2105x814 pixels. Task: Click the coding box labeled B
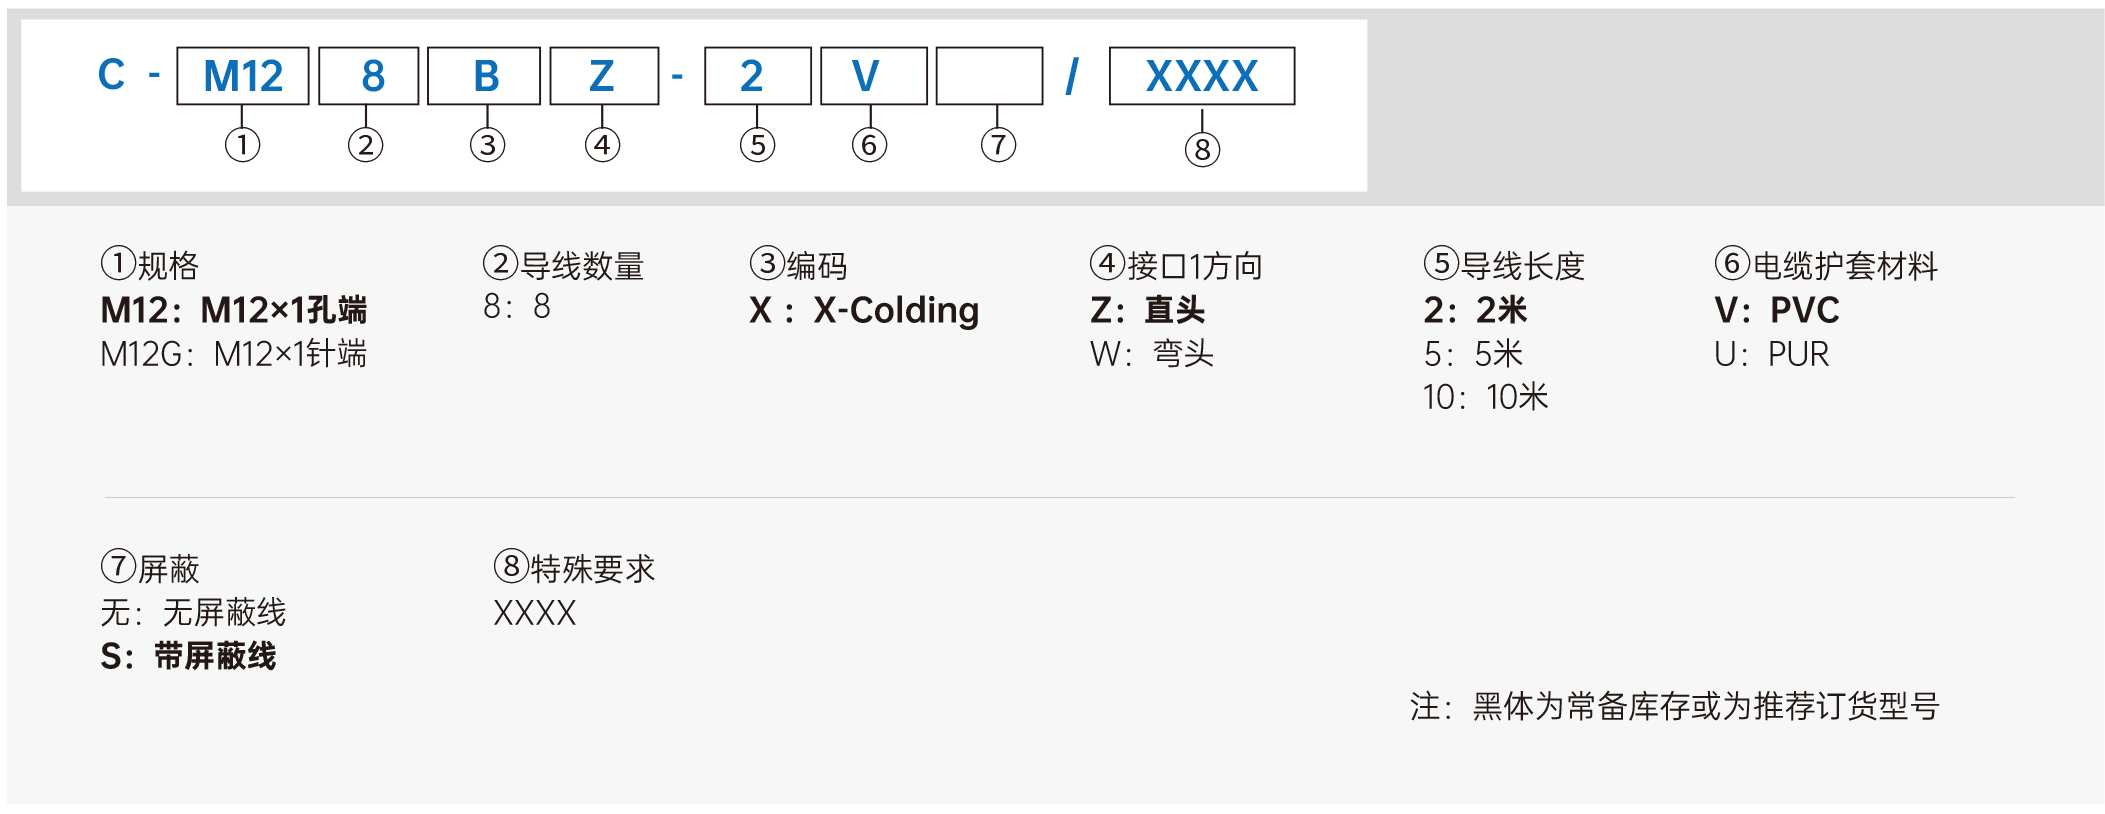tap(484, 76)
